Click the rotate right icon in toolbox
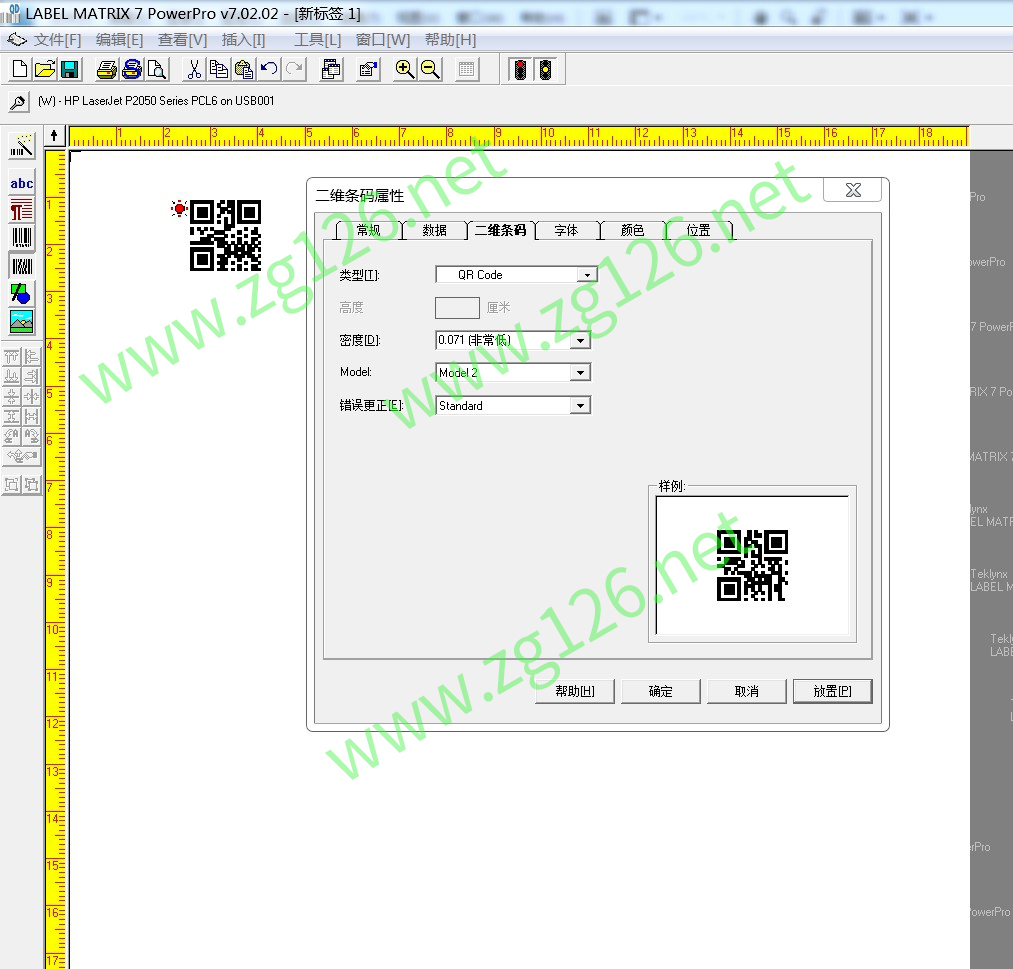Image resolution: width=1013 pixels, height=969 pixels. click(x=31, y=436)
